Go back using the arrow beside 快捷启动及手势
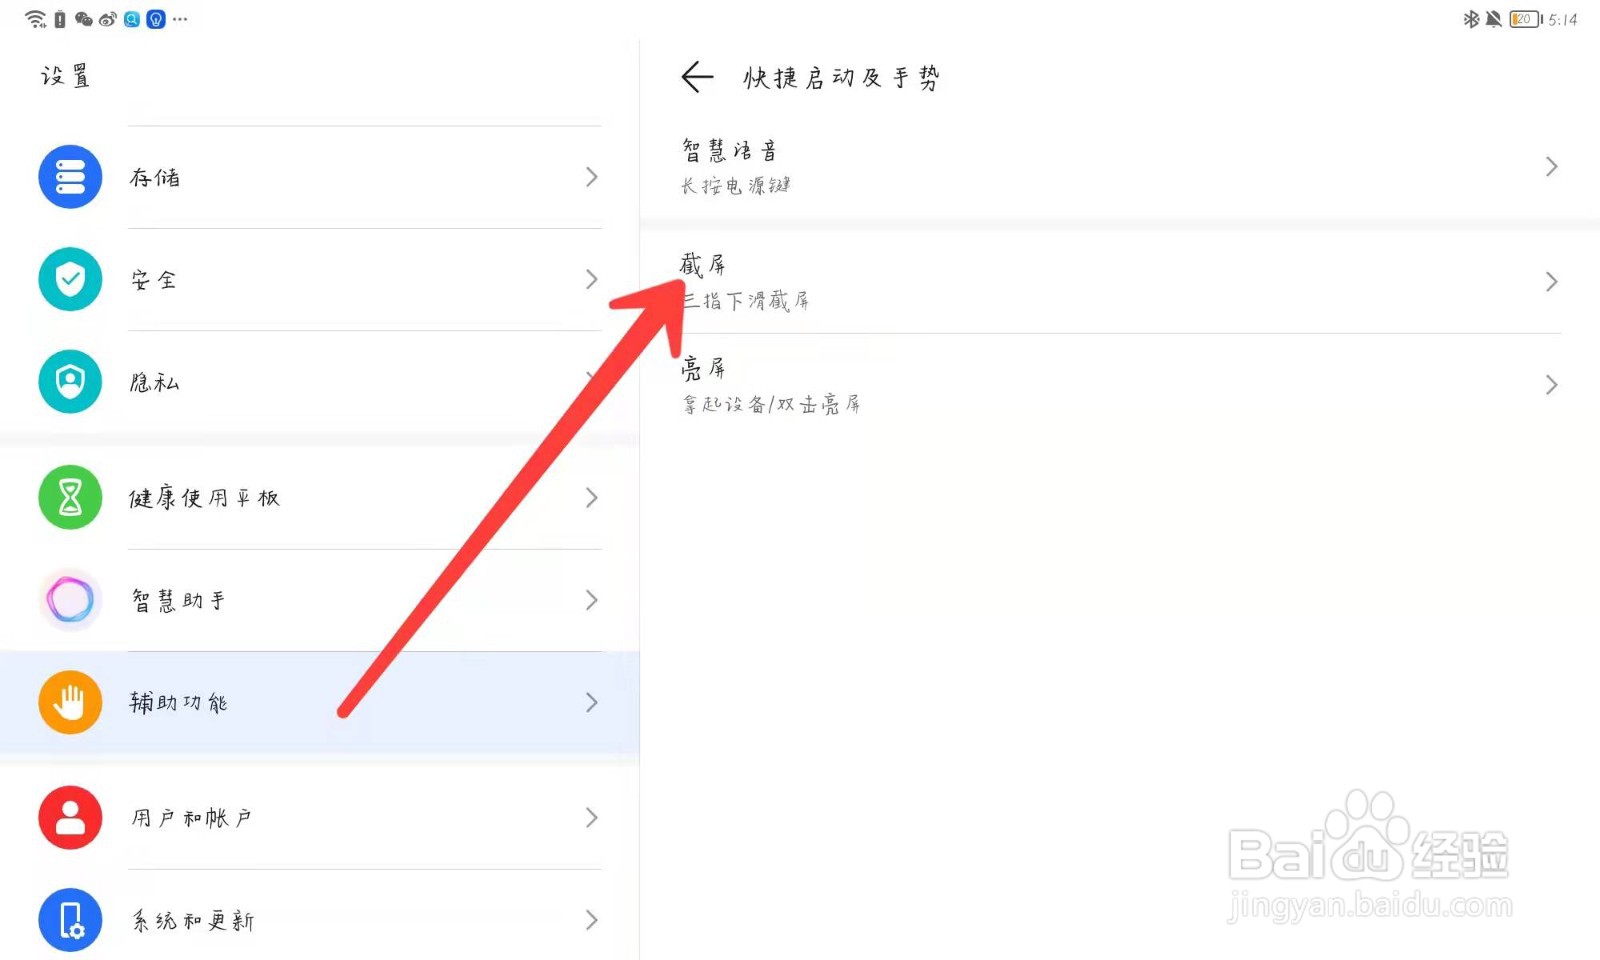1600x960 pixels. (x=697, y=77)
